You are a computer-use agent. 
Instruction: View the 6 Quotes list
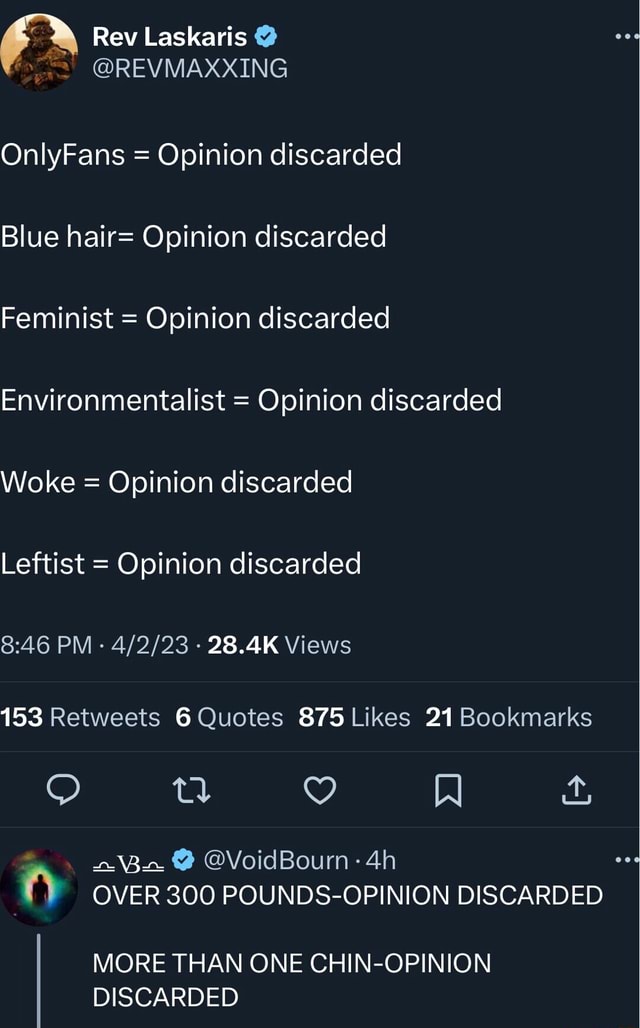pyautogui.click(x=229, y=717)
